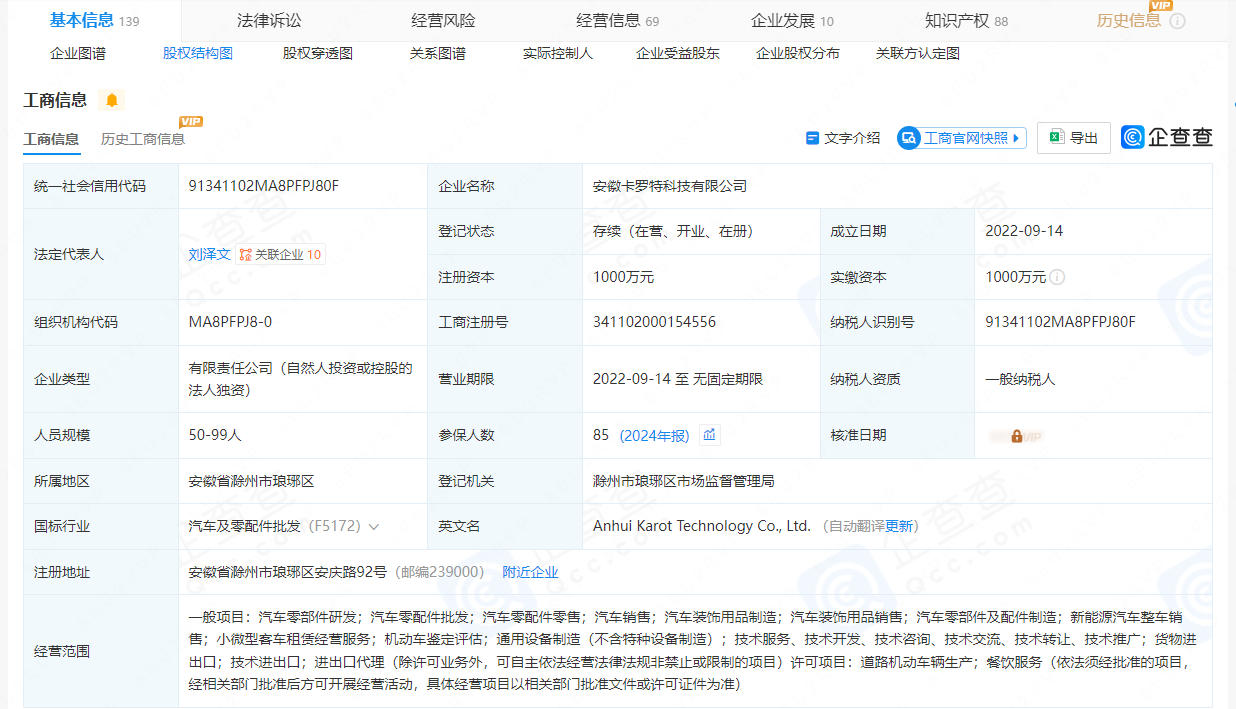This screenshot has height=709, width=1236.
Task: Go to the 经营风险 tab
Action: tap(443, 21)
